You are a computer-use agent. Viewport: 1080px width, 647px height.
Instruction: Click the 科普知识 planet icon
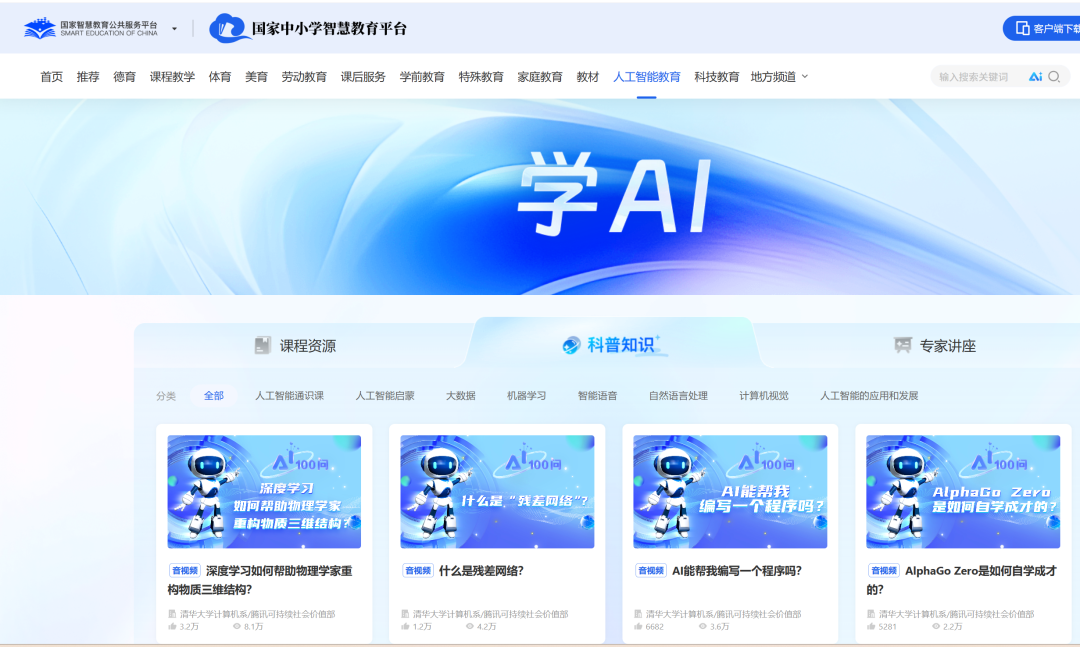(571, 345)
